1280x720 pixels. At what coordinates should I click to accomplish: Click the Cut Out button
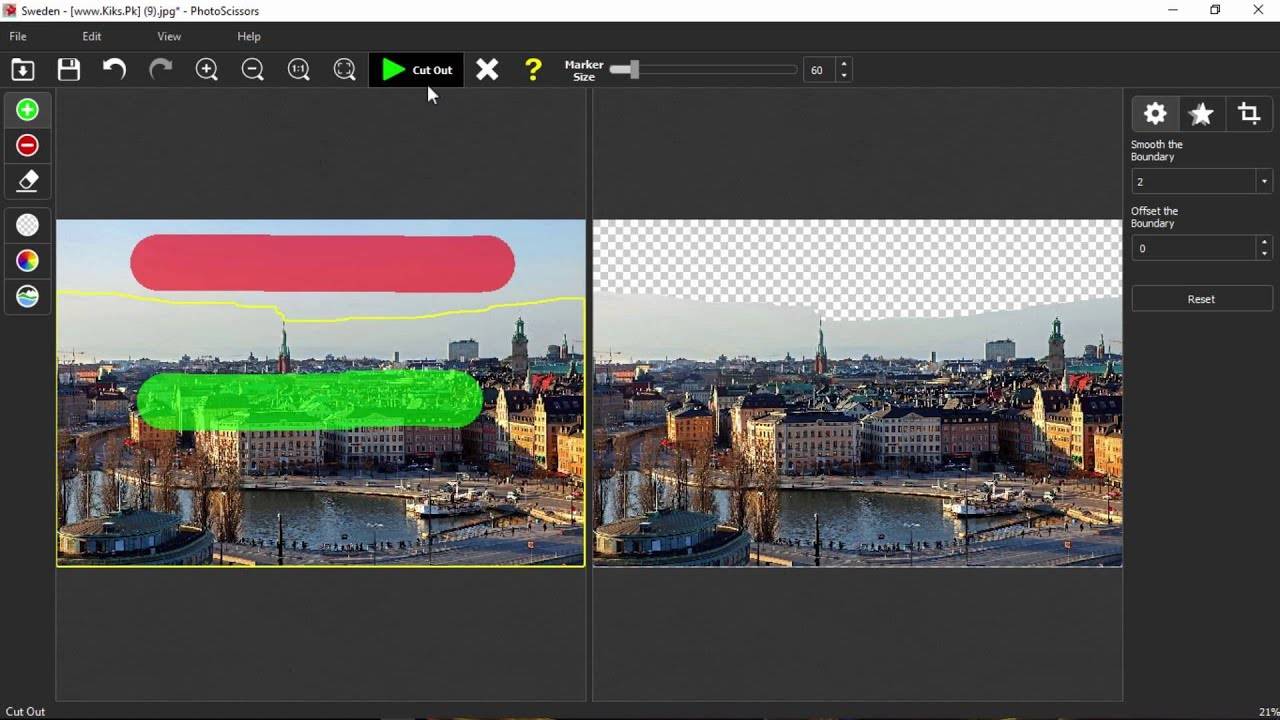(x=417, y=70)
